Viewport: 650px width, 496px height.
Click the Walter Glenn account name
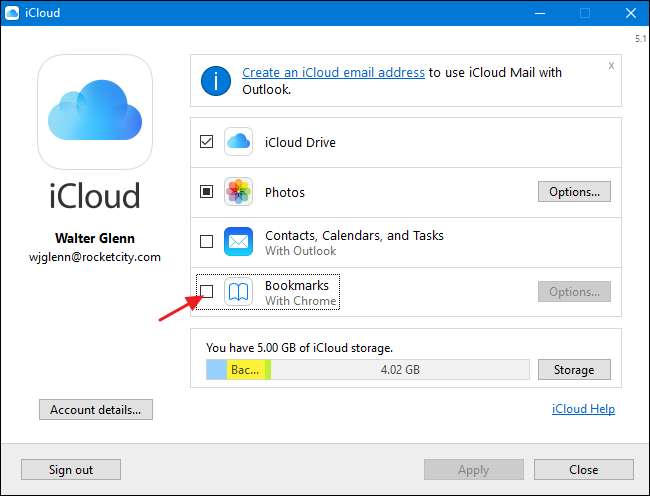click(x=95, y=238)
